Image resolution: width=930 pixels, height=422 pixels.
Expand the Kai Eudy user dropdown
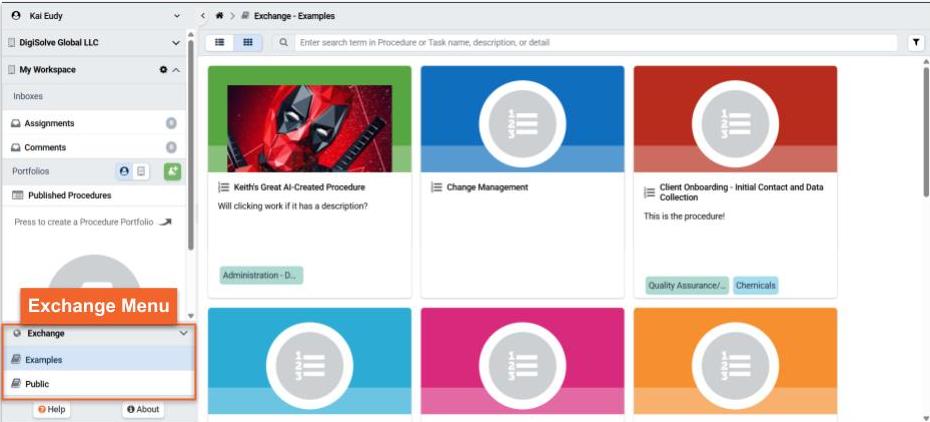(x=177, y=16)
